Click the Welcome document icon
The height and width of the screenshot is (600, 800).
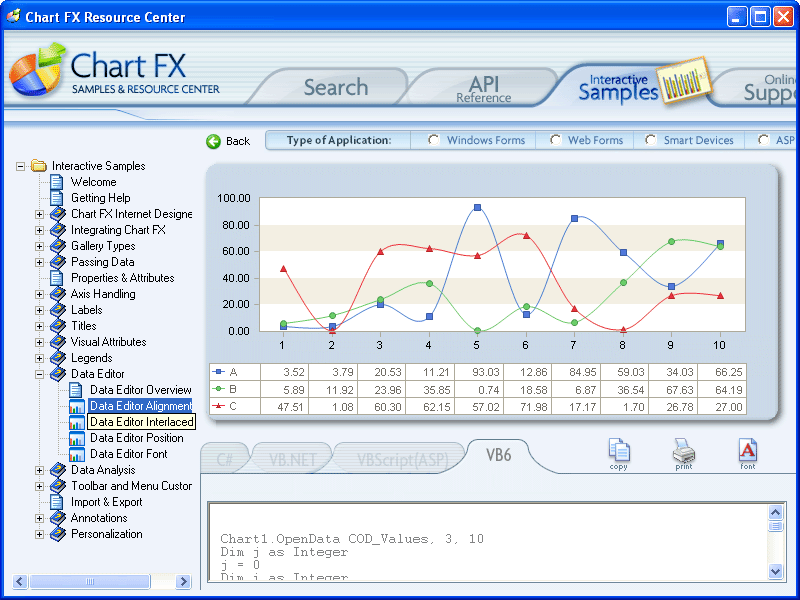[x=57, y=182]
